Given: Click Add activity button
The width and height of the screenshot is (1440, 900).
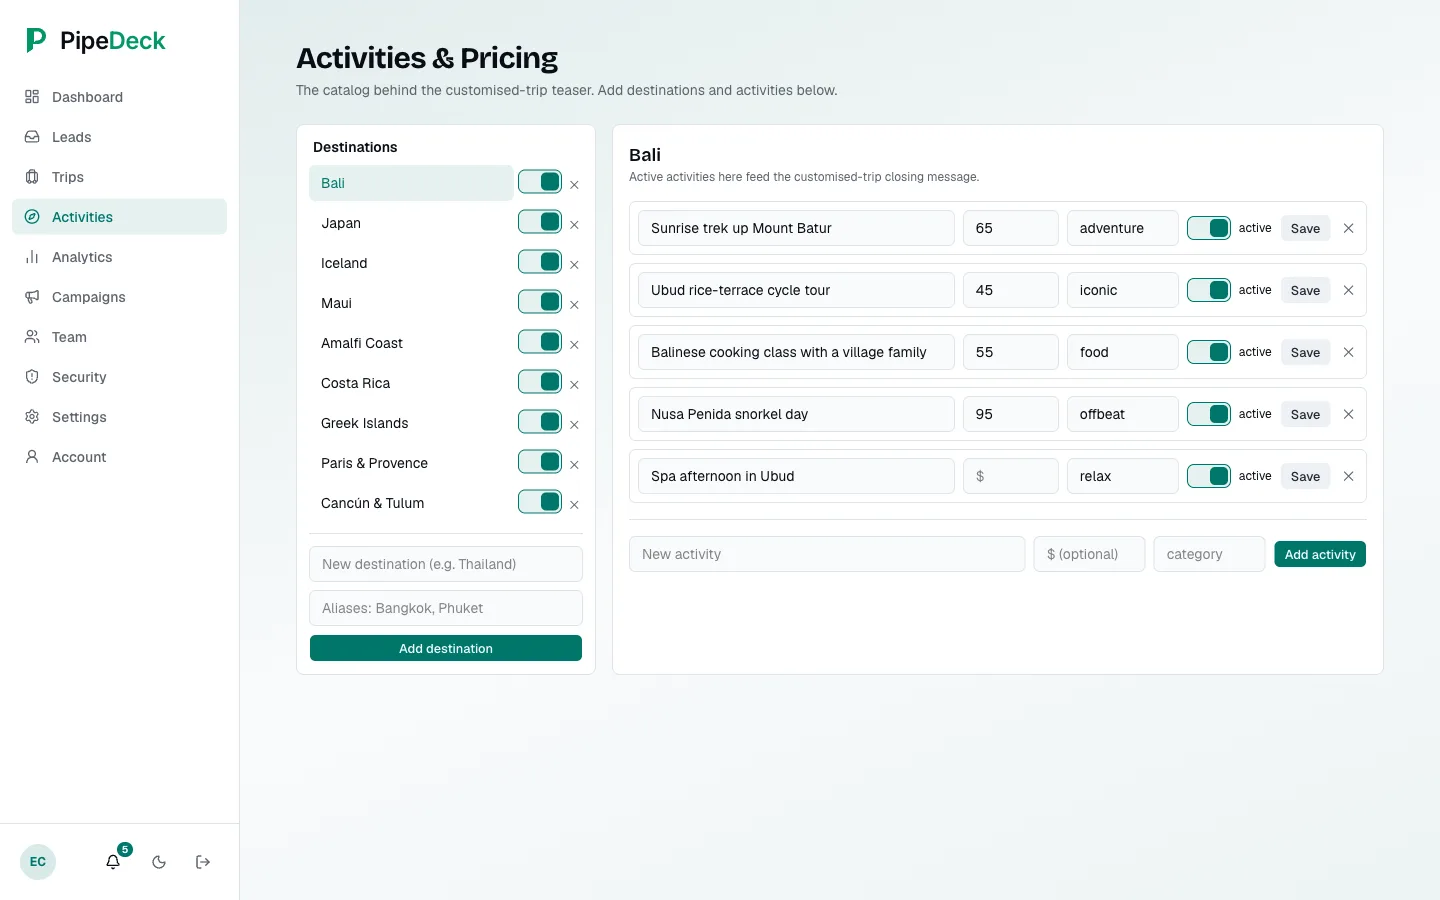Looking at the screenshot, I should 1320,554.
